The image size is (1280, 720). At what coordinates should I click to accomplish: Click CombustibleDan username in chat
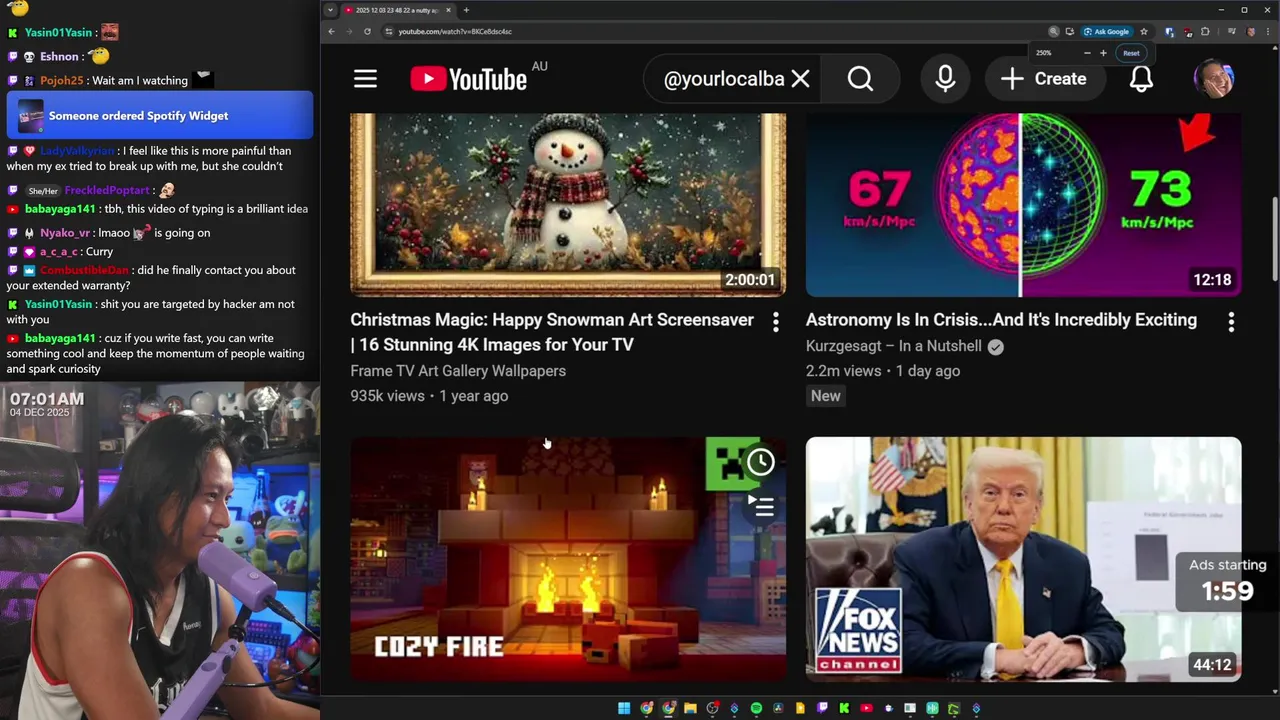pos(84,270)
